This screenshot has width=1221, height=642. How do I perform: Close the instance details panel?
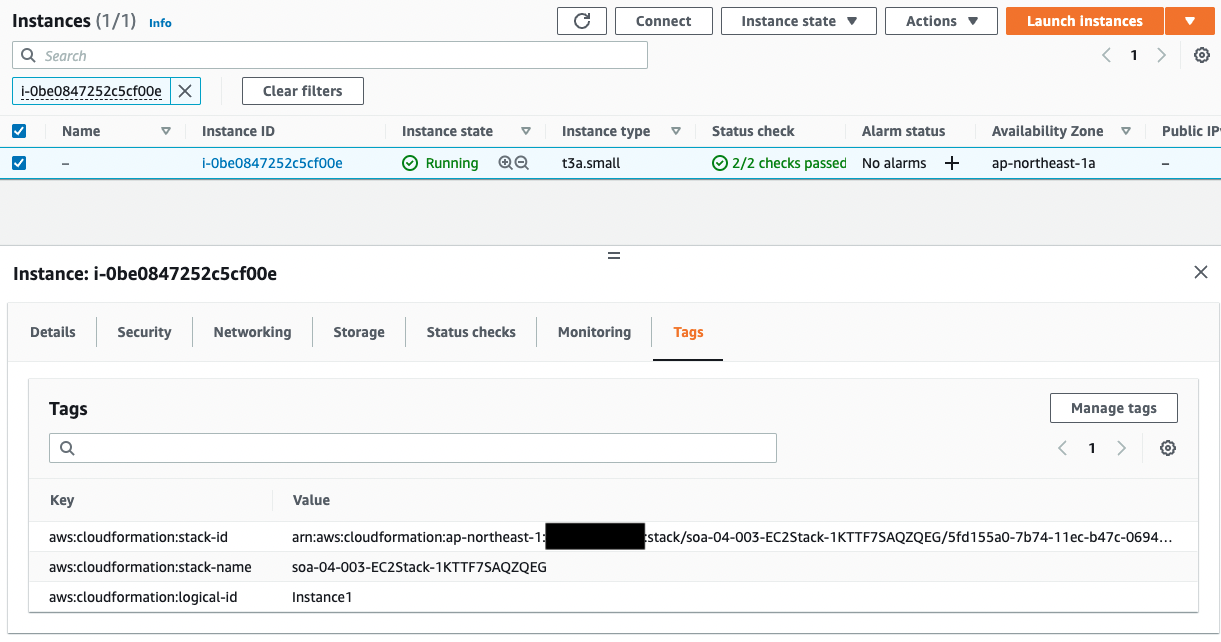(x=1201, y=272)
